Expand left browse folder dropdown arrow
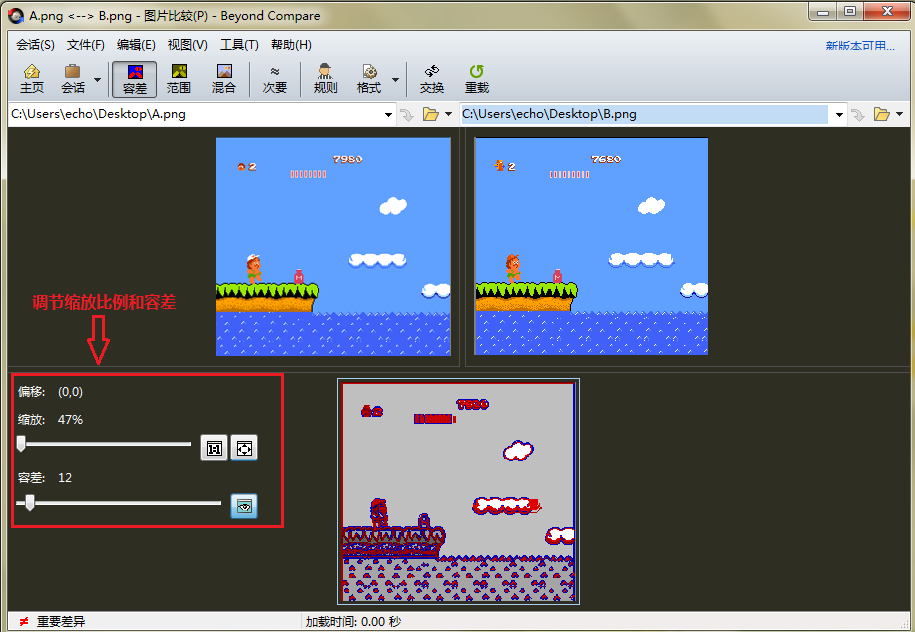 pyautogui.click(x=448, y=114)
